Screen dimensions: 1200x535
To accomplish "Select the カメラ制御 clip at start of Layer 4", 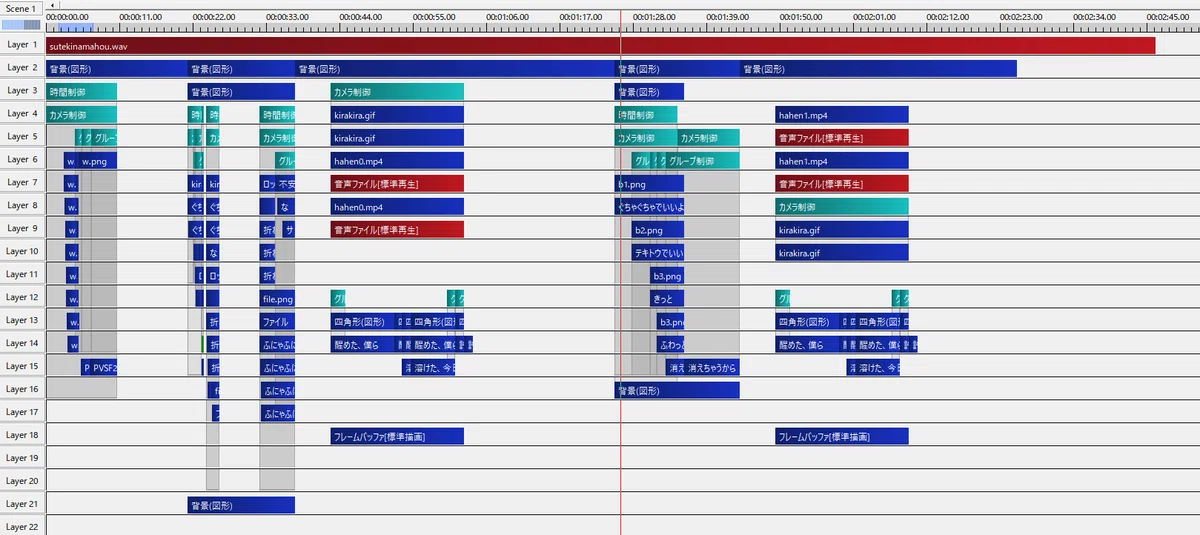I will [82, 115].
